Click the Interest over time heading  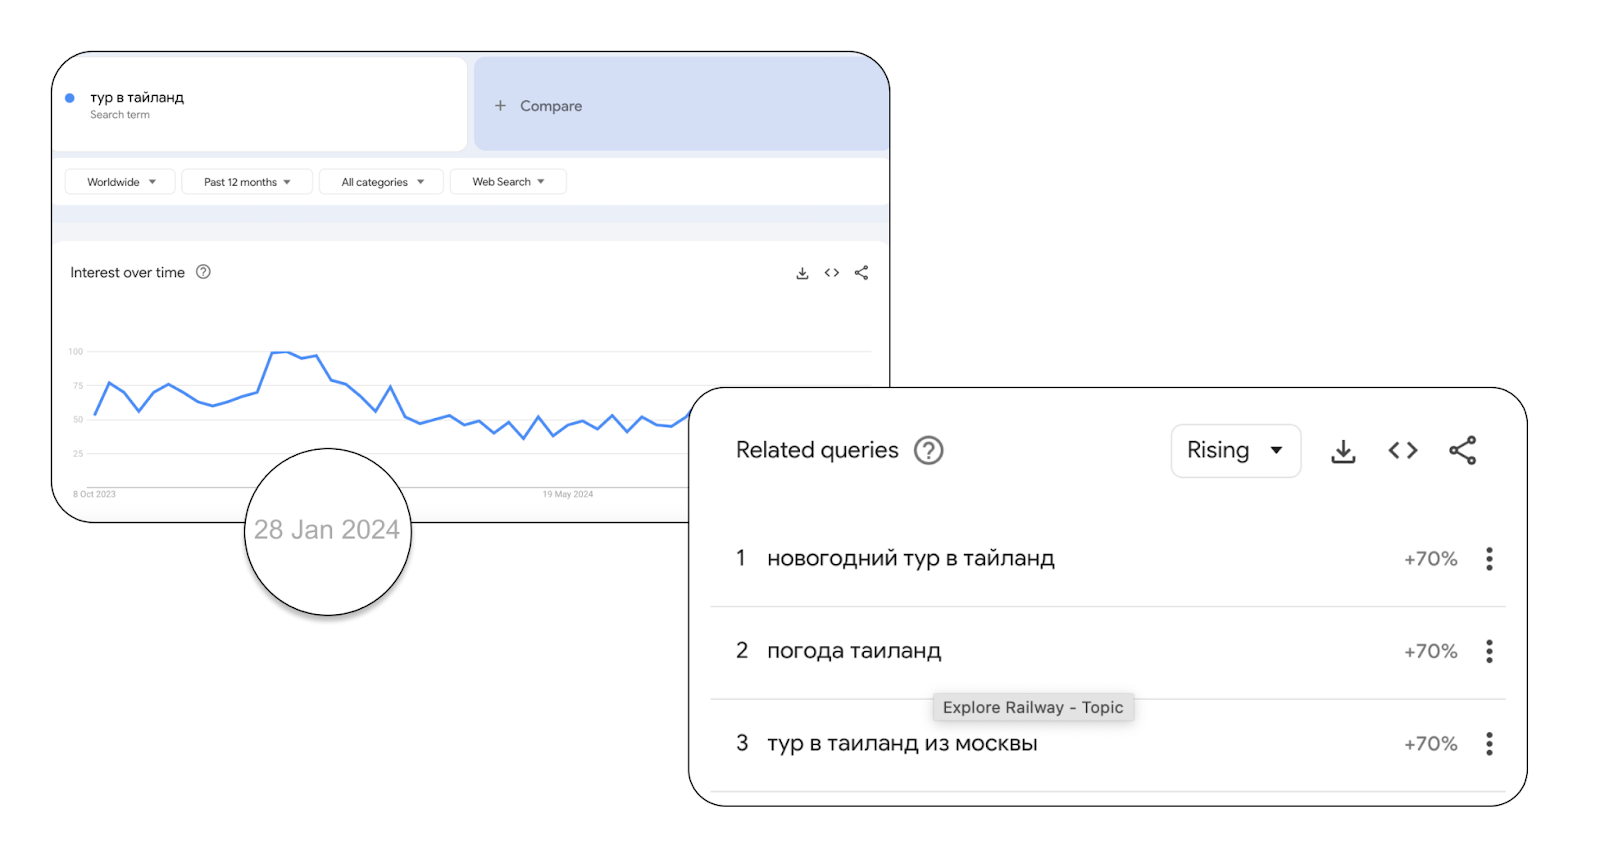point(128,272)
